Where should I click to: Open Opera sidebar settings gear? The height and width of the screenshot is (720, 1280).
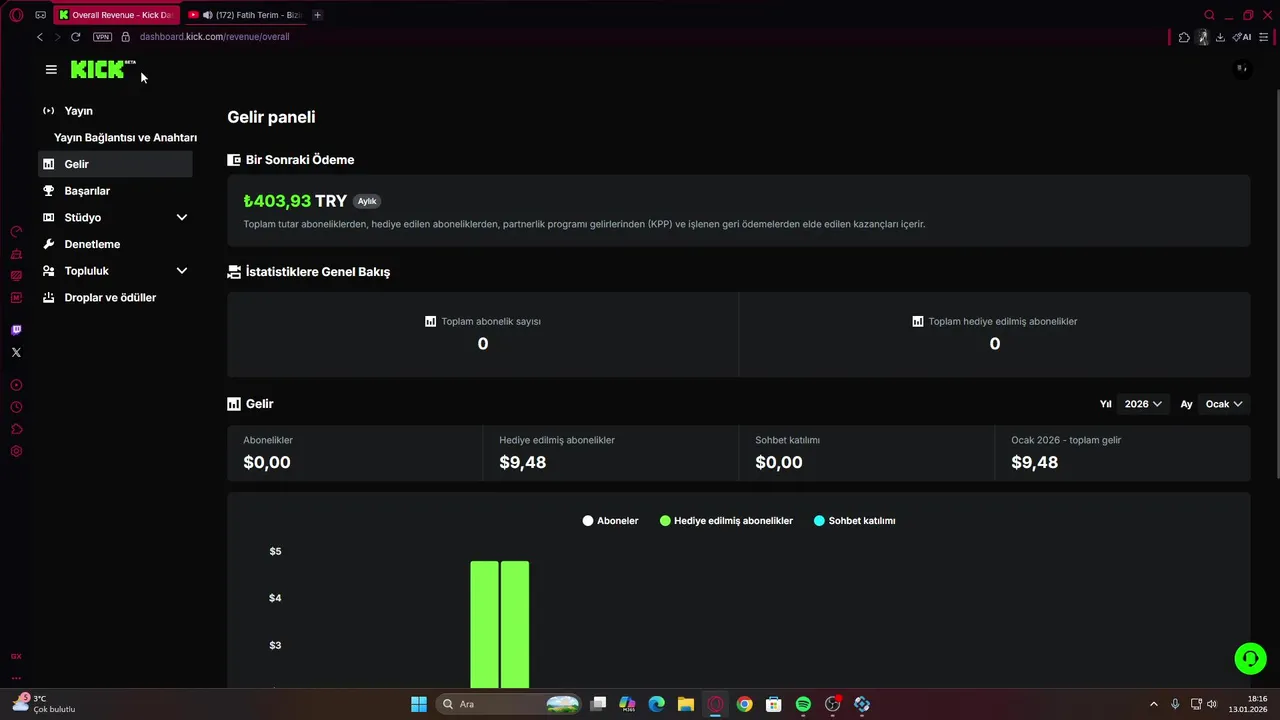click(x=16, y=451)
